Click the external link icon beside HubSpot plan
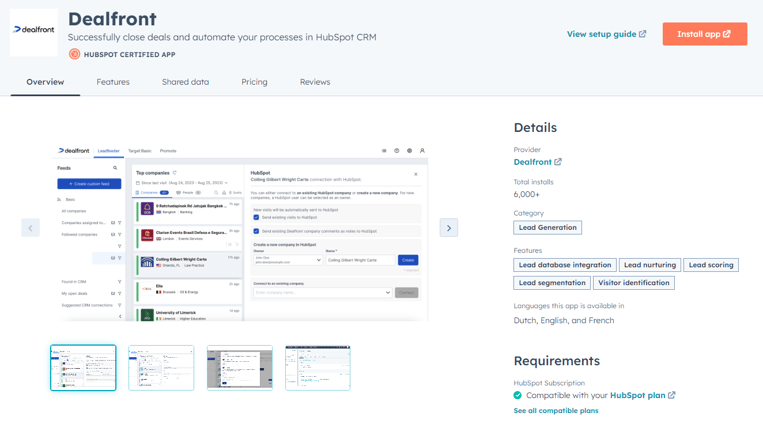Image resolution: width=763 pixels, height=424 pixels. (x=672, y=395)
